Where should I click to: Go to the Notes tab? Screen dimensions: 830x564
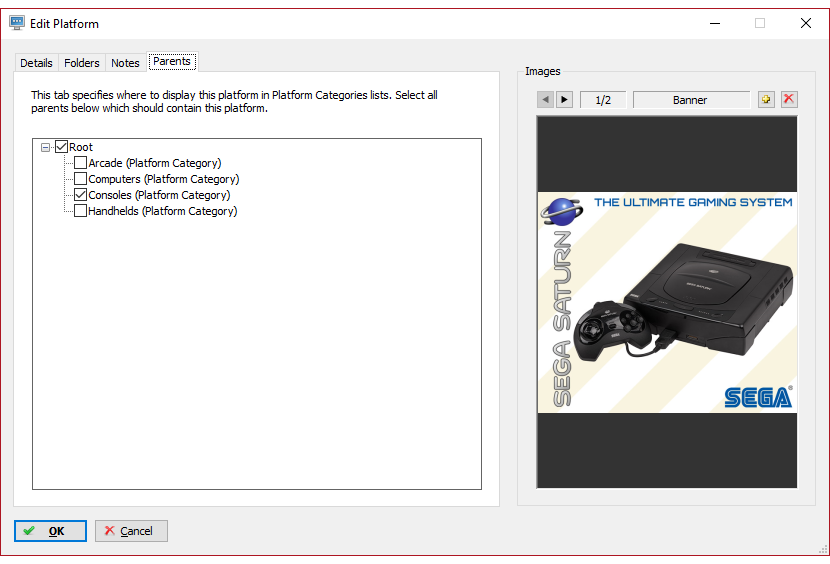click(x=125, y=63)
